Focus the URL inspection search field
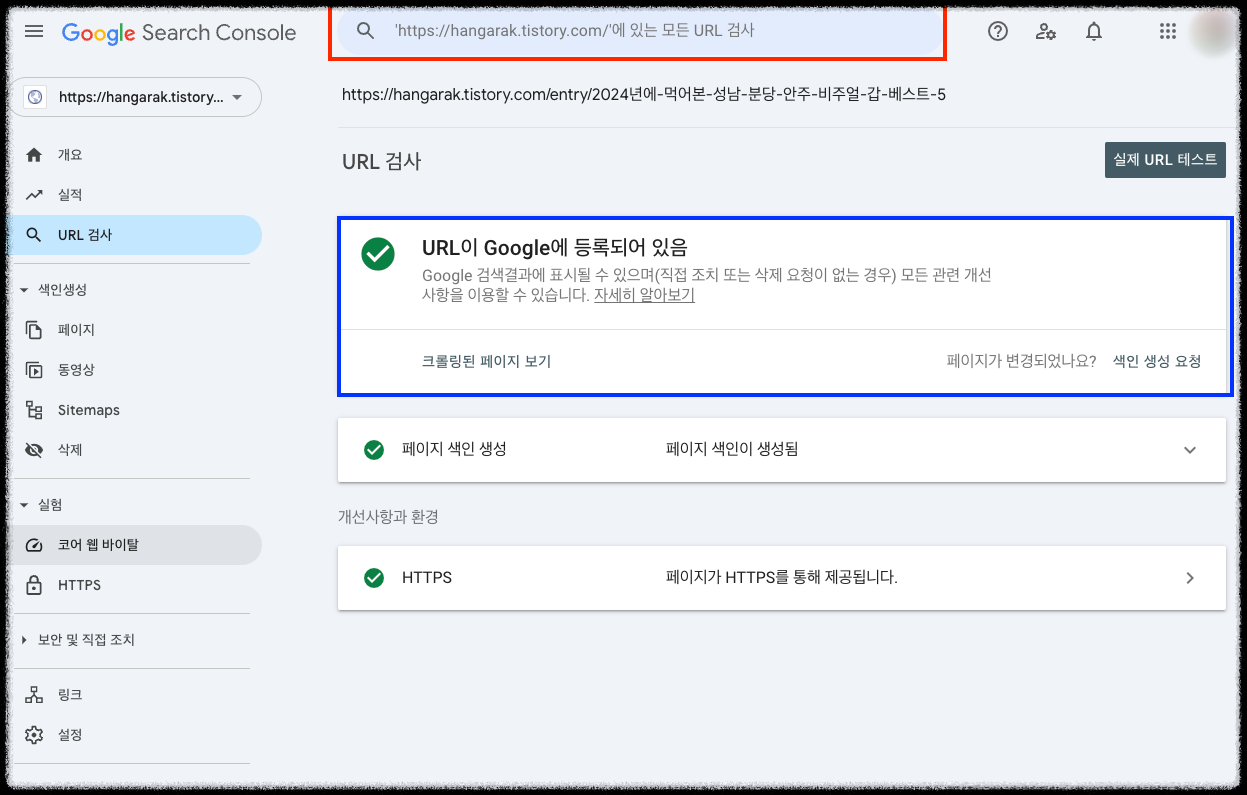This screenshot has width=1247, height=795. point(640,31)
